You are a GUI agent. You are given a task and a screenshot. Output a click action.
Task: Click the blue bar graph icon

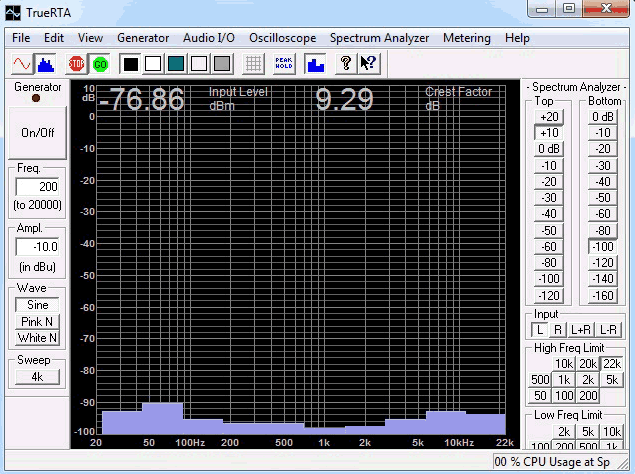pyautogui.click(x=315, y=64)
